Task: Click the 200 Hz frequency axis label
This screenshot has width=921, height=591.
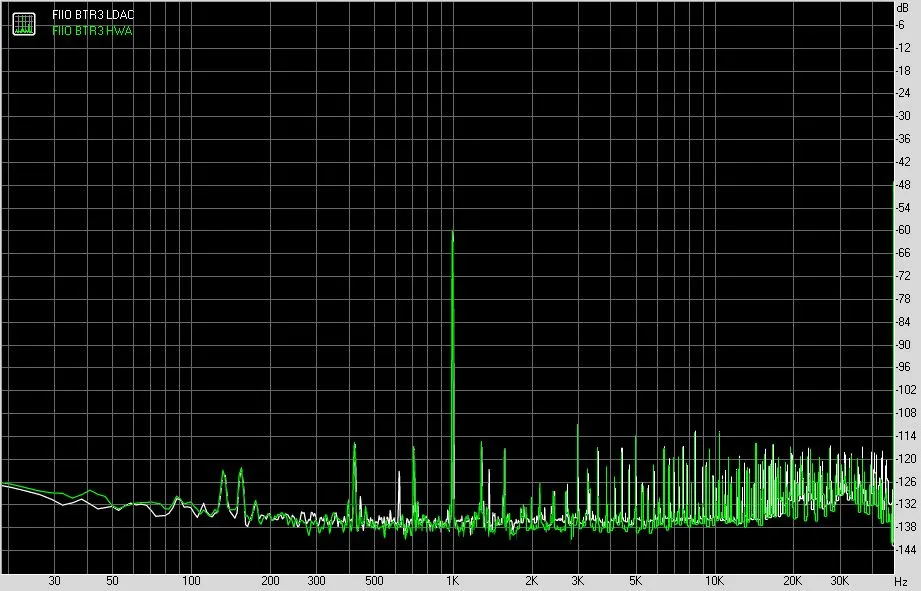Action: click(x=270, y=581)
